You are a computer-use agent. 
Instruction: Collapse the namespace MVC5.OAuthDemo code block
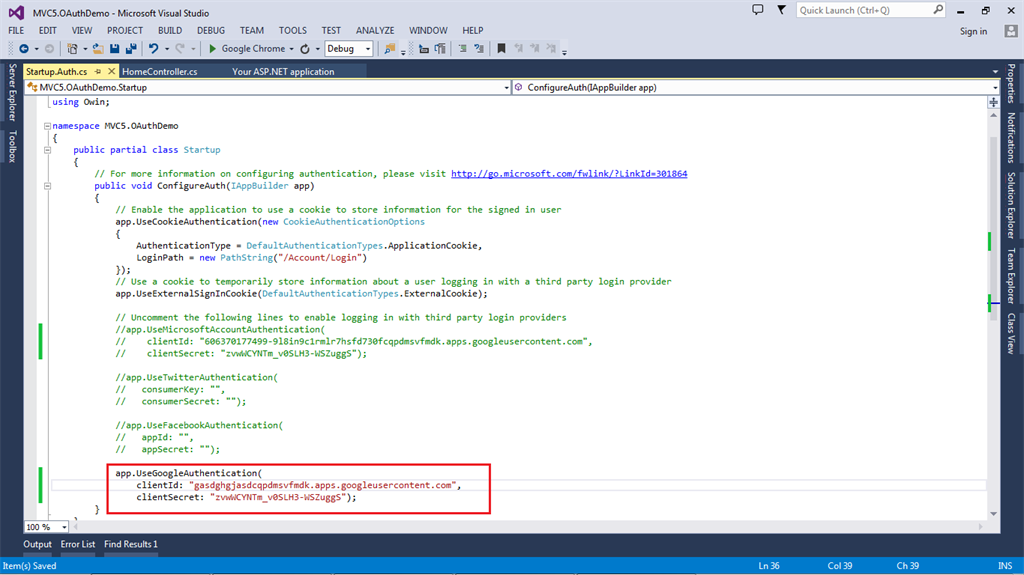47,127
